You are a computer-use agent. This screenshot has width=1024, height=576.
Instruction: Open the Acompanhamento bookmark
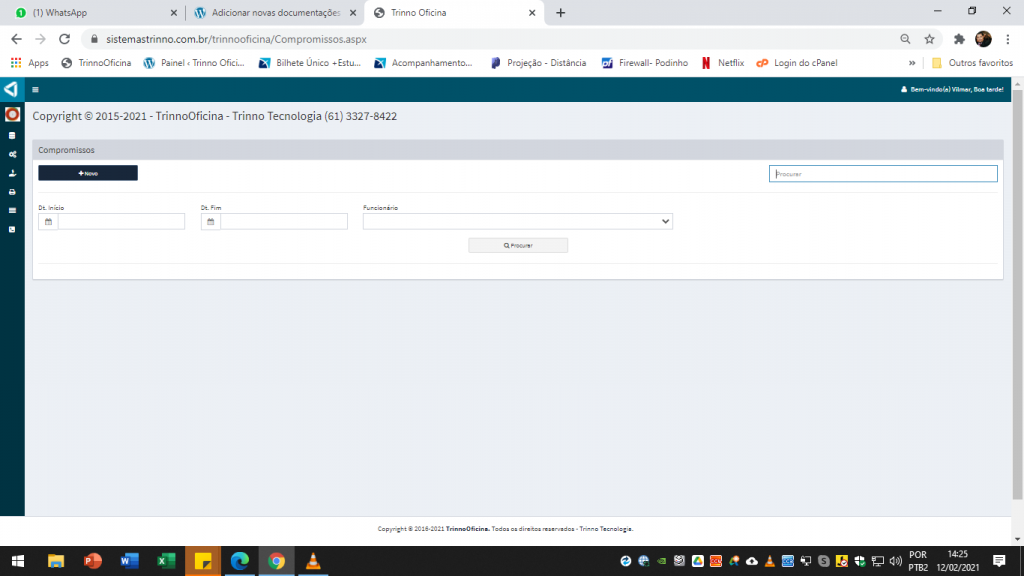coord(423,63)
